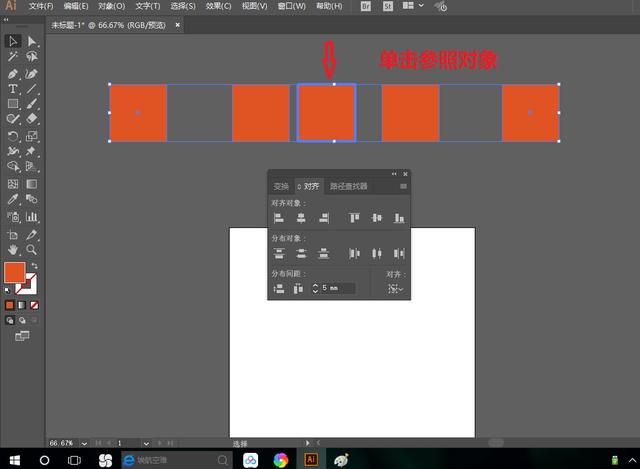The width and height of the screenshot is (640, 469).
Task: Select the Column Graph tool
Action: pyautogui.click(x=31, y=217)
